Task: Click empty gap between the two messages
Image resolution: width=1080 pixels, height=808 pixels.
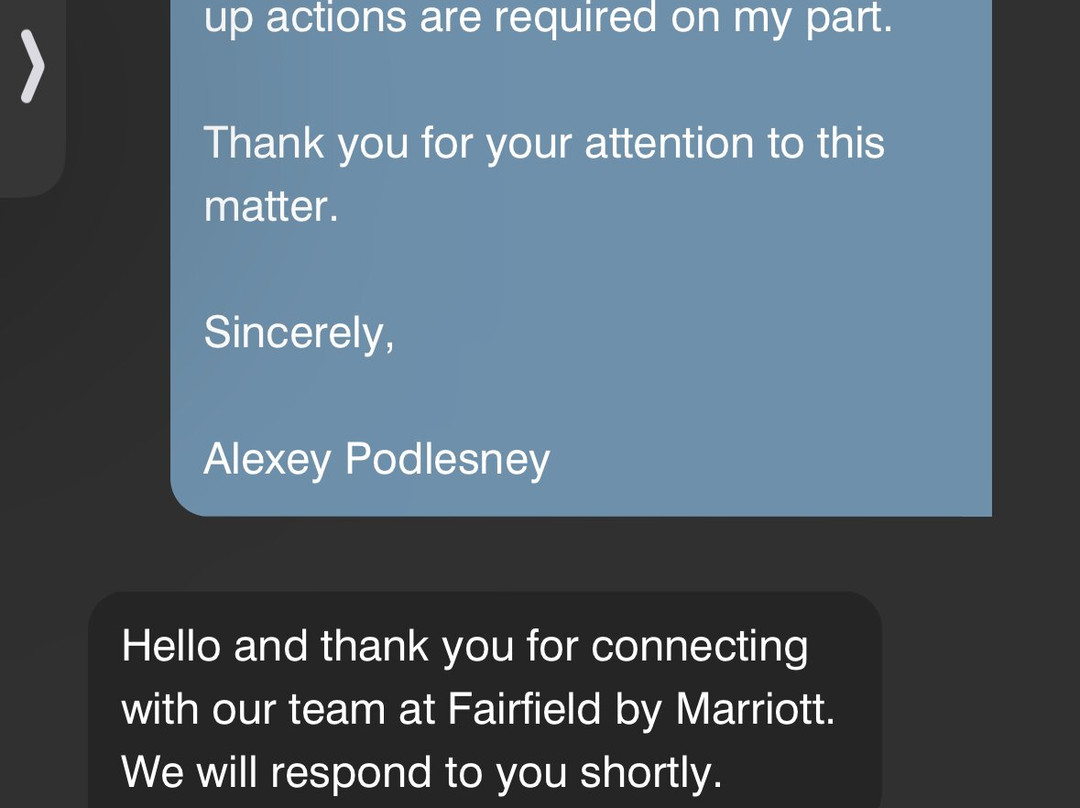Action: tap(540, 553)
